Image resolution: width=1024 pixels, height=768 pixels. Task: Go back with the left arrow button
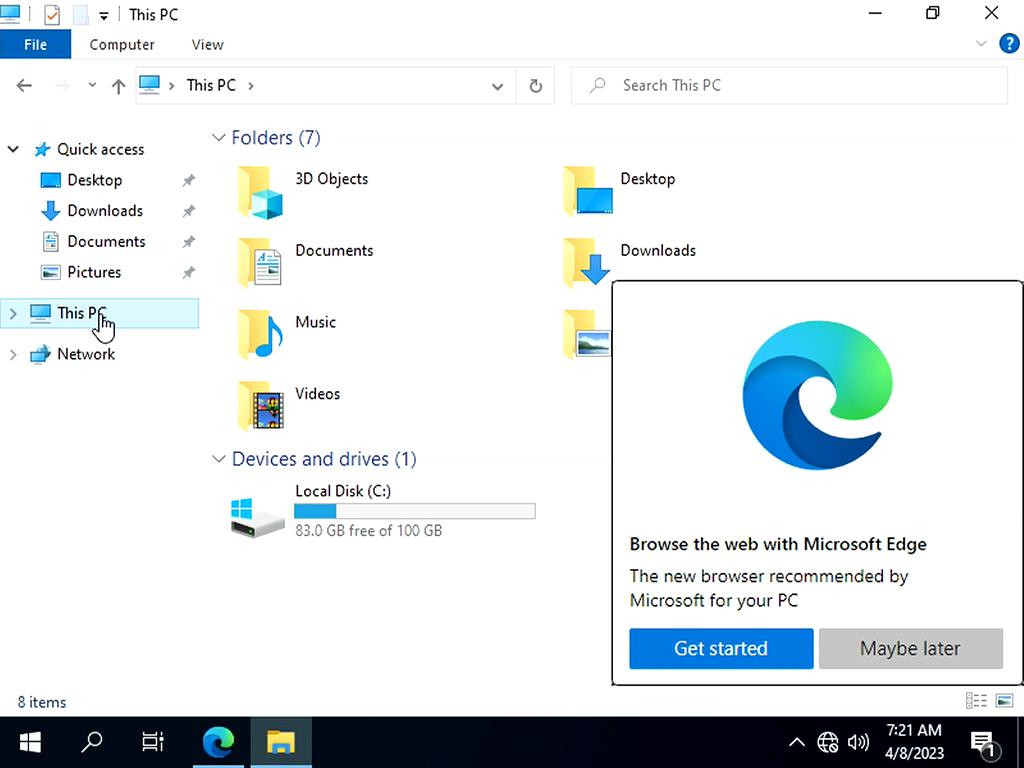coord(24,86)
